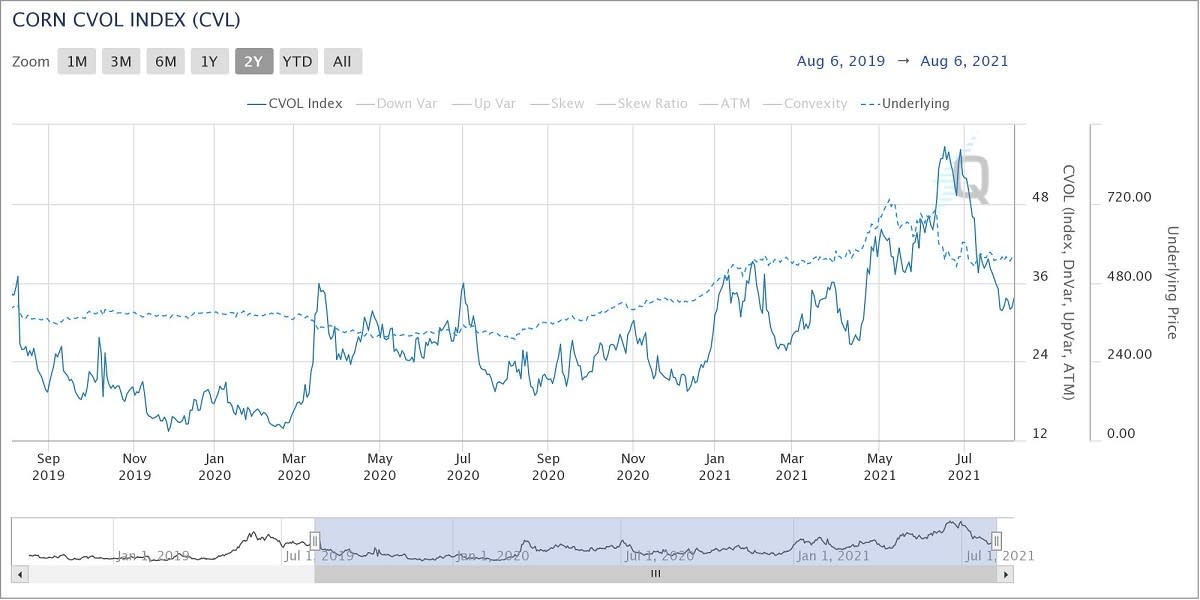Turn on the ATM series
1200x600 pixels.
coord(731,103)
